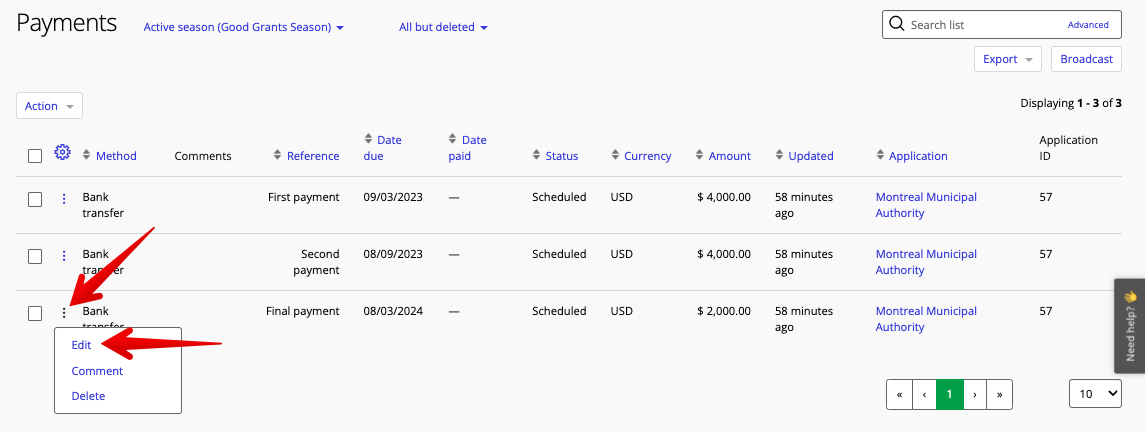
Task: Click the First payment reference text
Action: point(304,197)
